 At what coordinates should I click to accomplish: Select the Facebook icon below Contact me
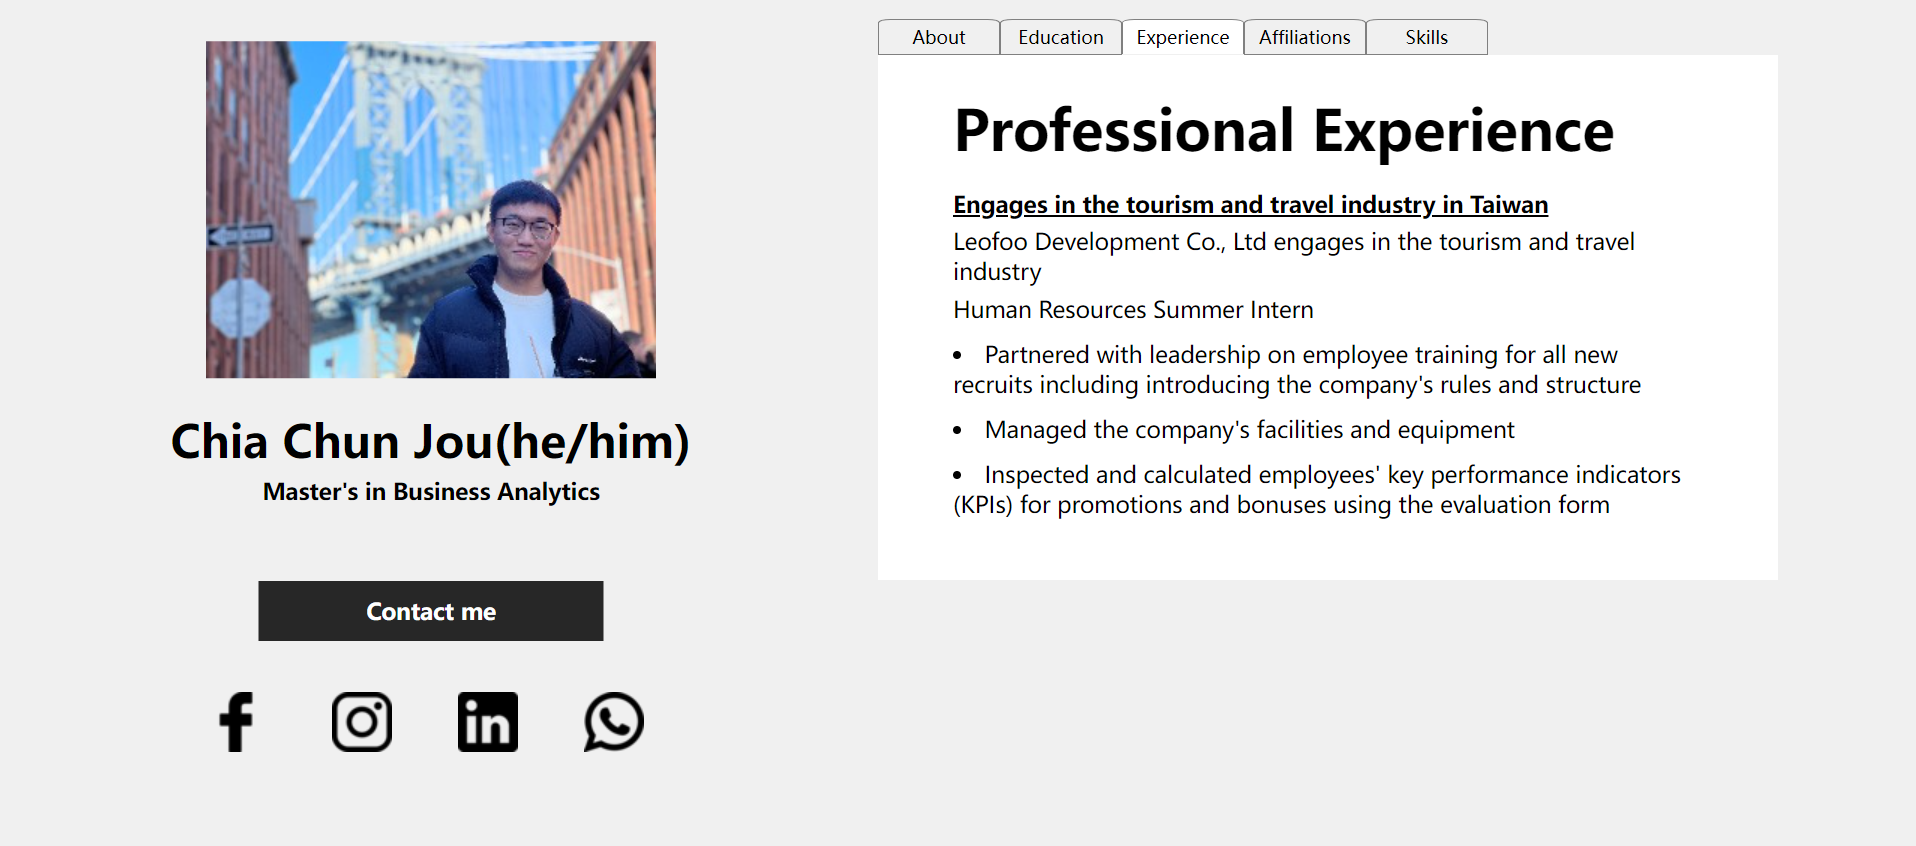tap(236, 721)
